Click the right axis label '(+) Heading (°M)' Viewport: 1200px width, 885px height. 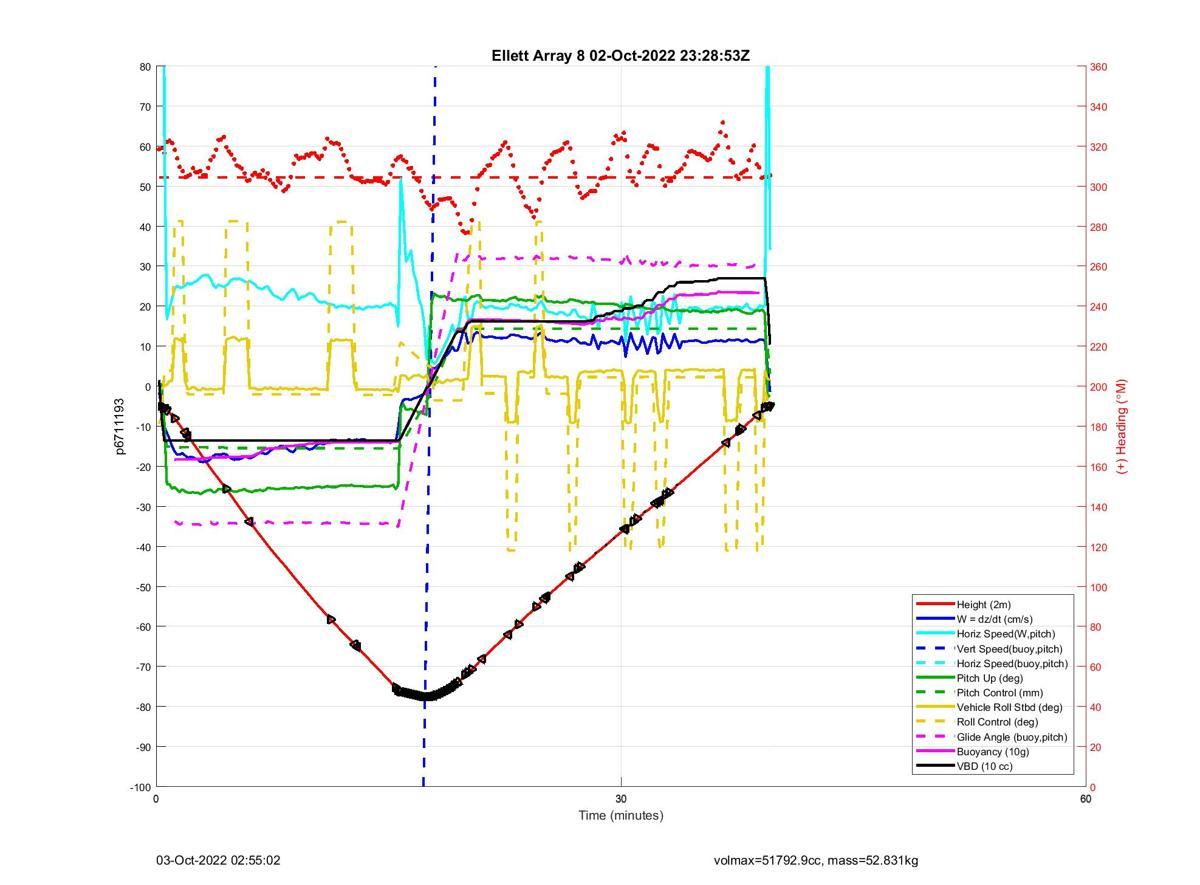[1121, 426]
